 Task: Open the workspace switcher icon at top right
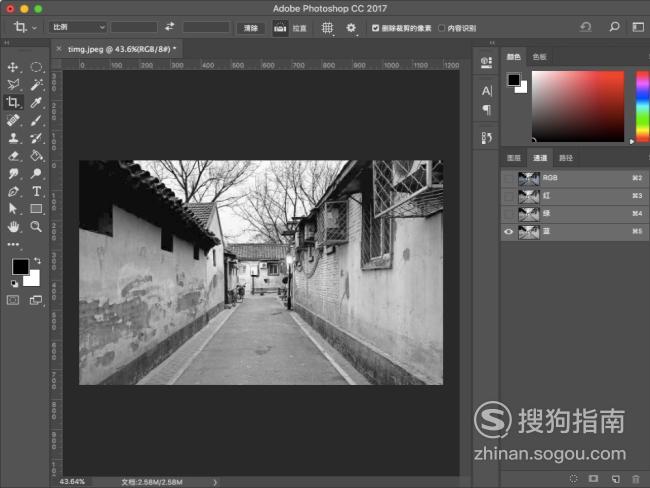638,27
